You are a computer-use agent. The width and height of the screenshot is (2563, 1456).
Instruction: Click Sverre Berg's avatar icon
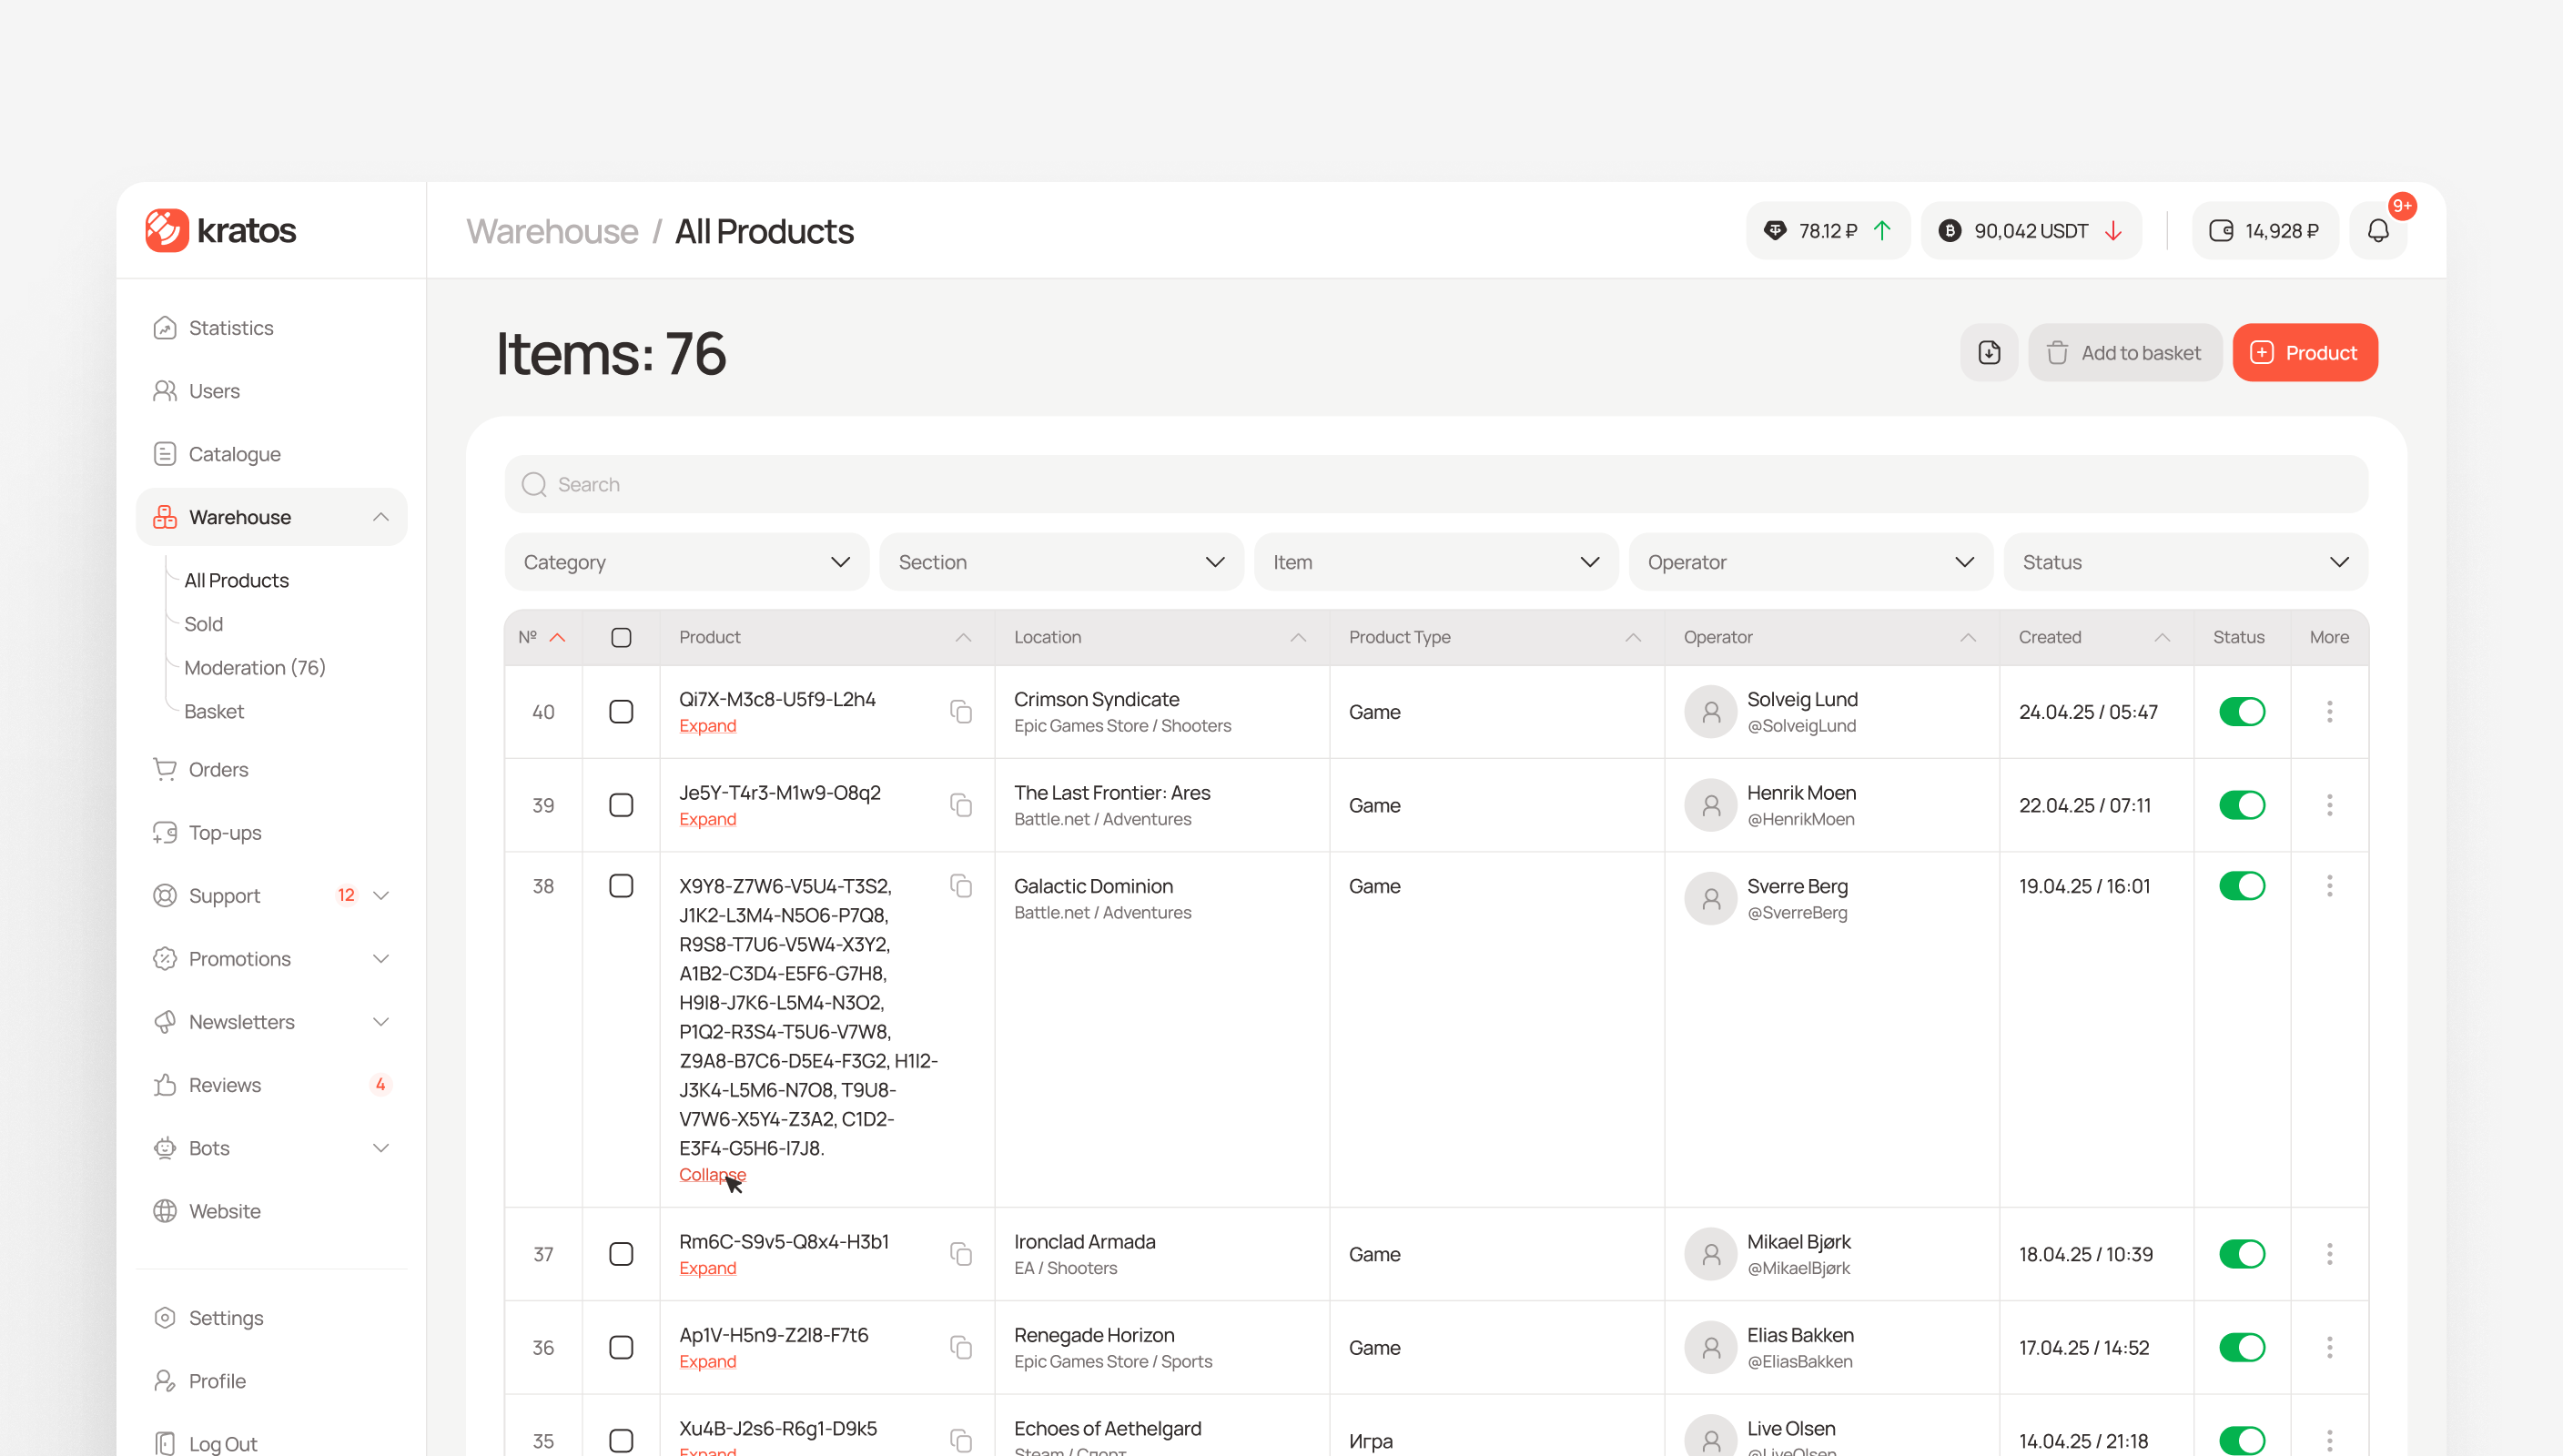(1711, 898)
